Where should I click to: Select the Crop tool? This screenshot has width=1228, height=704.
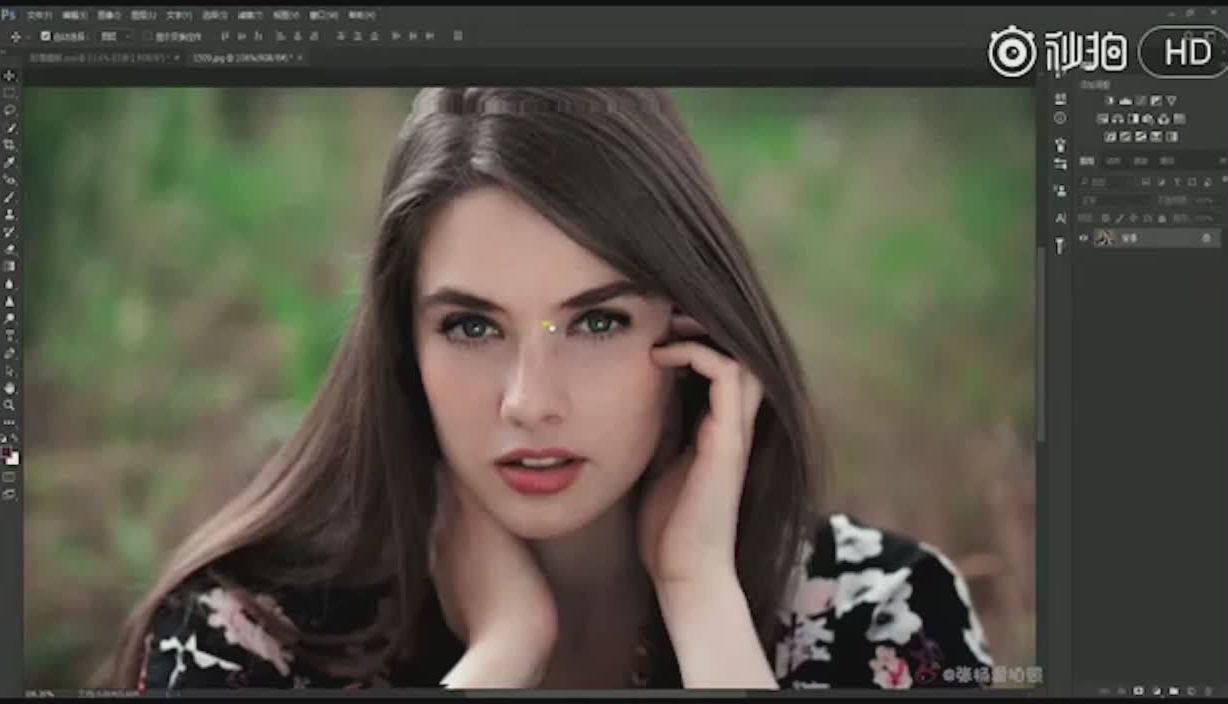[9, 145]
